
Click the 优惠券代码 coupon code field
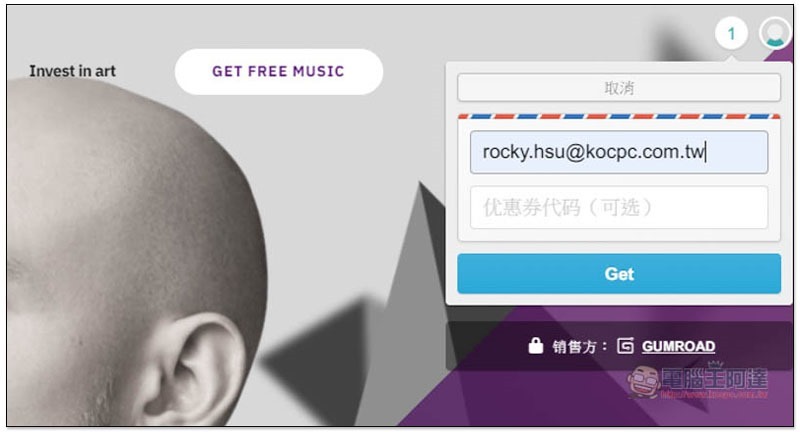pyautogui.click(x=619, y=208)
